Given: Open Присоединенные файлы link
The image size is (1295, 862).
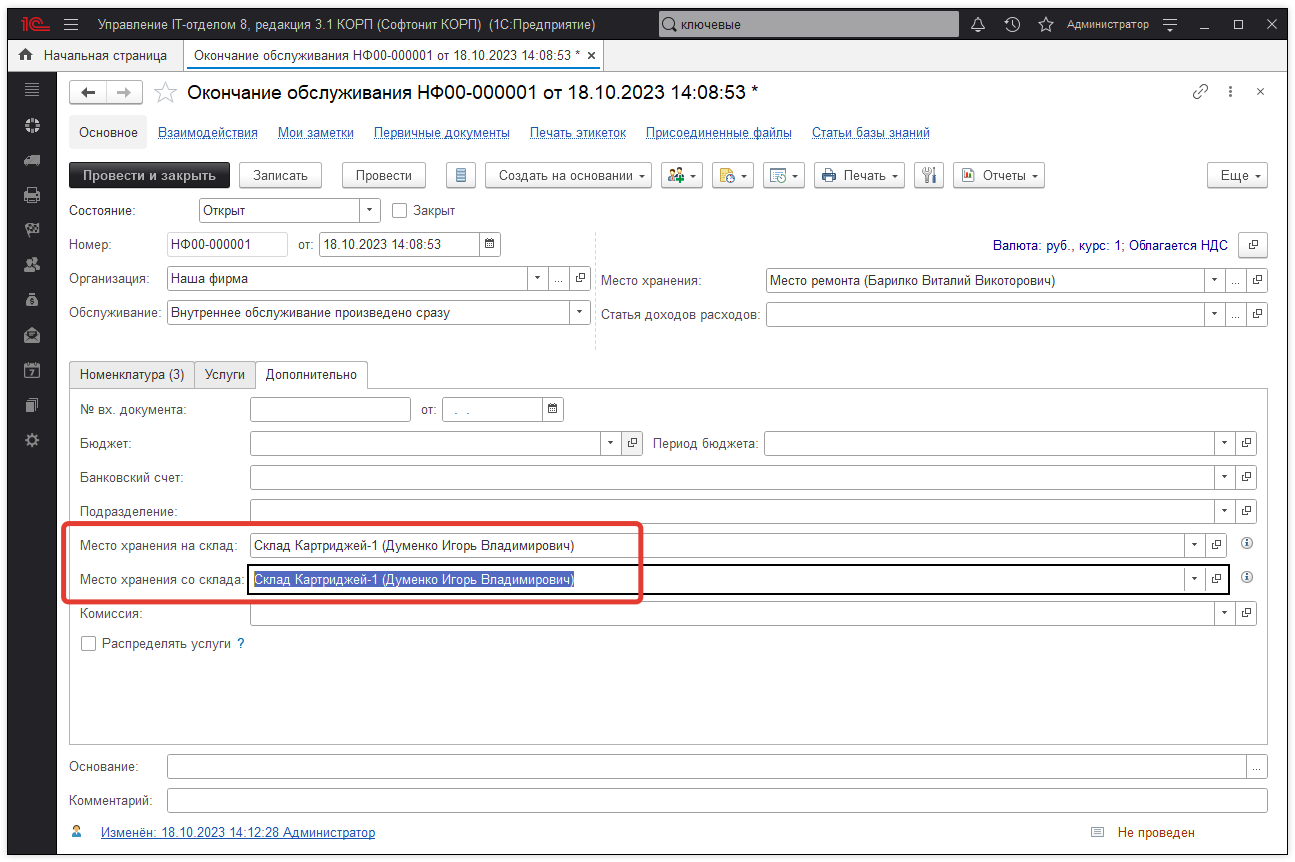Looking at the screenshot, I should tap(718, 132).
